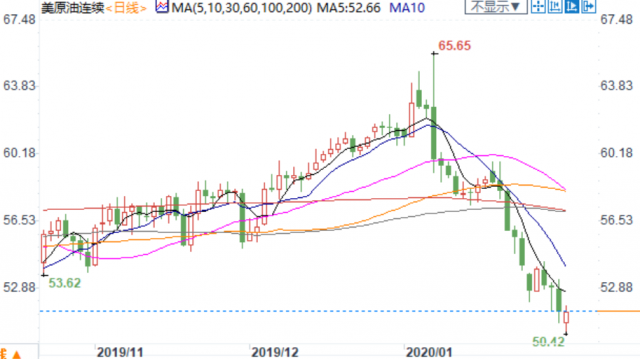Click the 65.65 high price label
The width and height of the screenshot is (640, 360).
pyautogui.click(x=454, y=45)
